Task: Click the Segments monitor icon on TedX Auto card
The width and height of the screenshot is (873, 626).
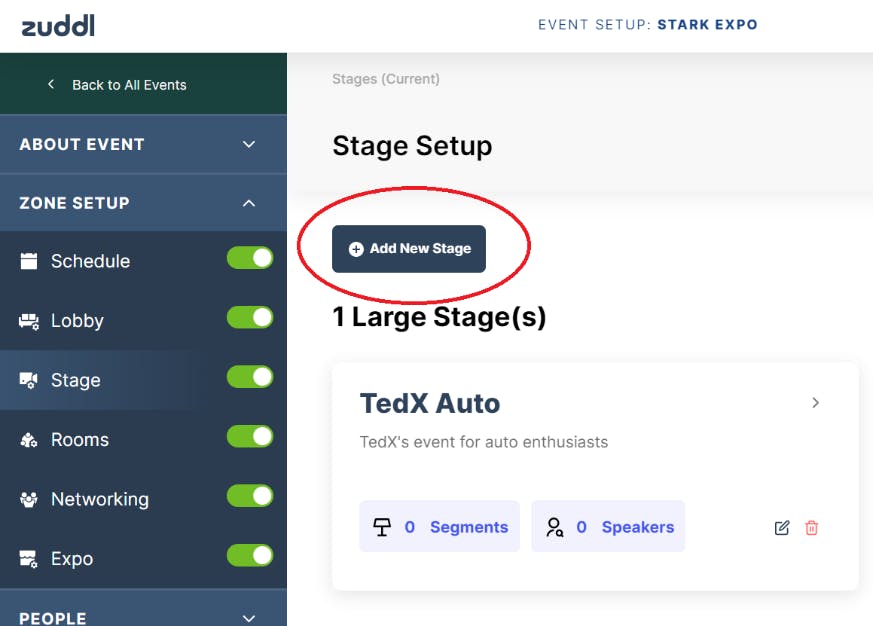Action: click(384, 526)
